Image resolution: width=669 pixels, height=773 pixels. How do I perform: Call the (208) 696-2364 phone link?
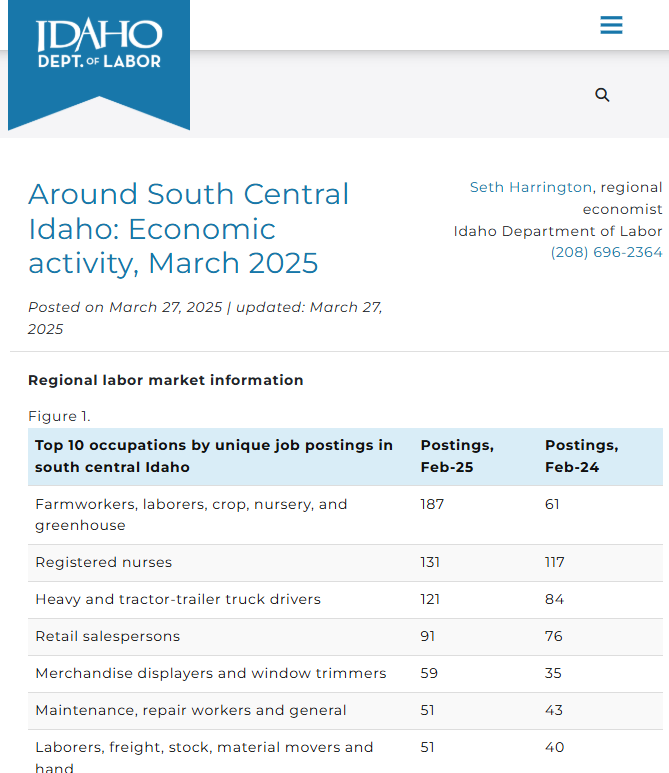[x=606, y=252]
